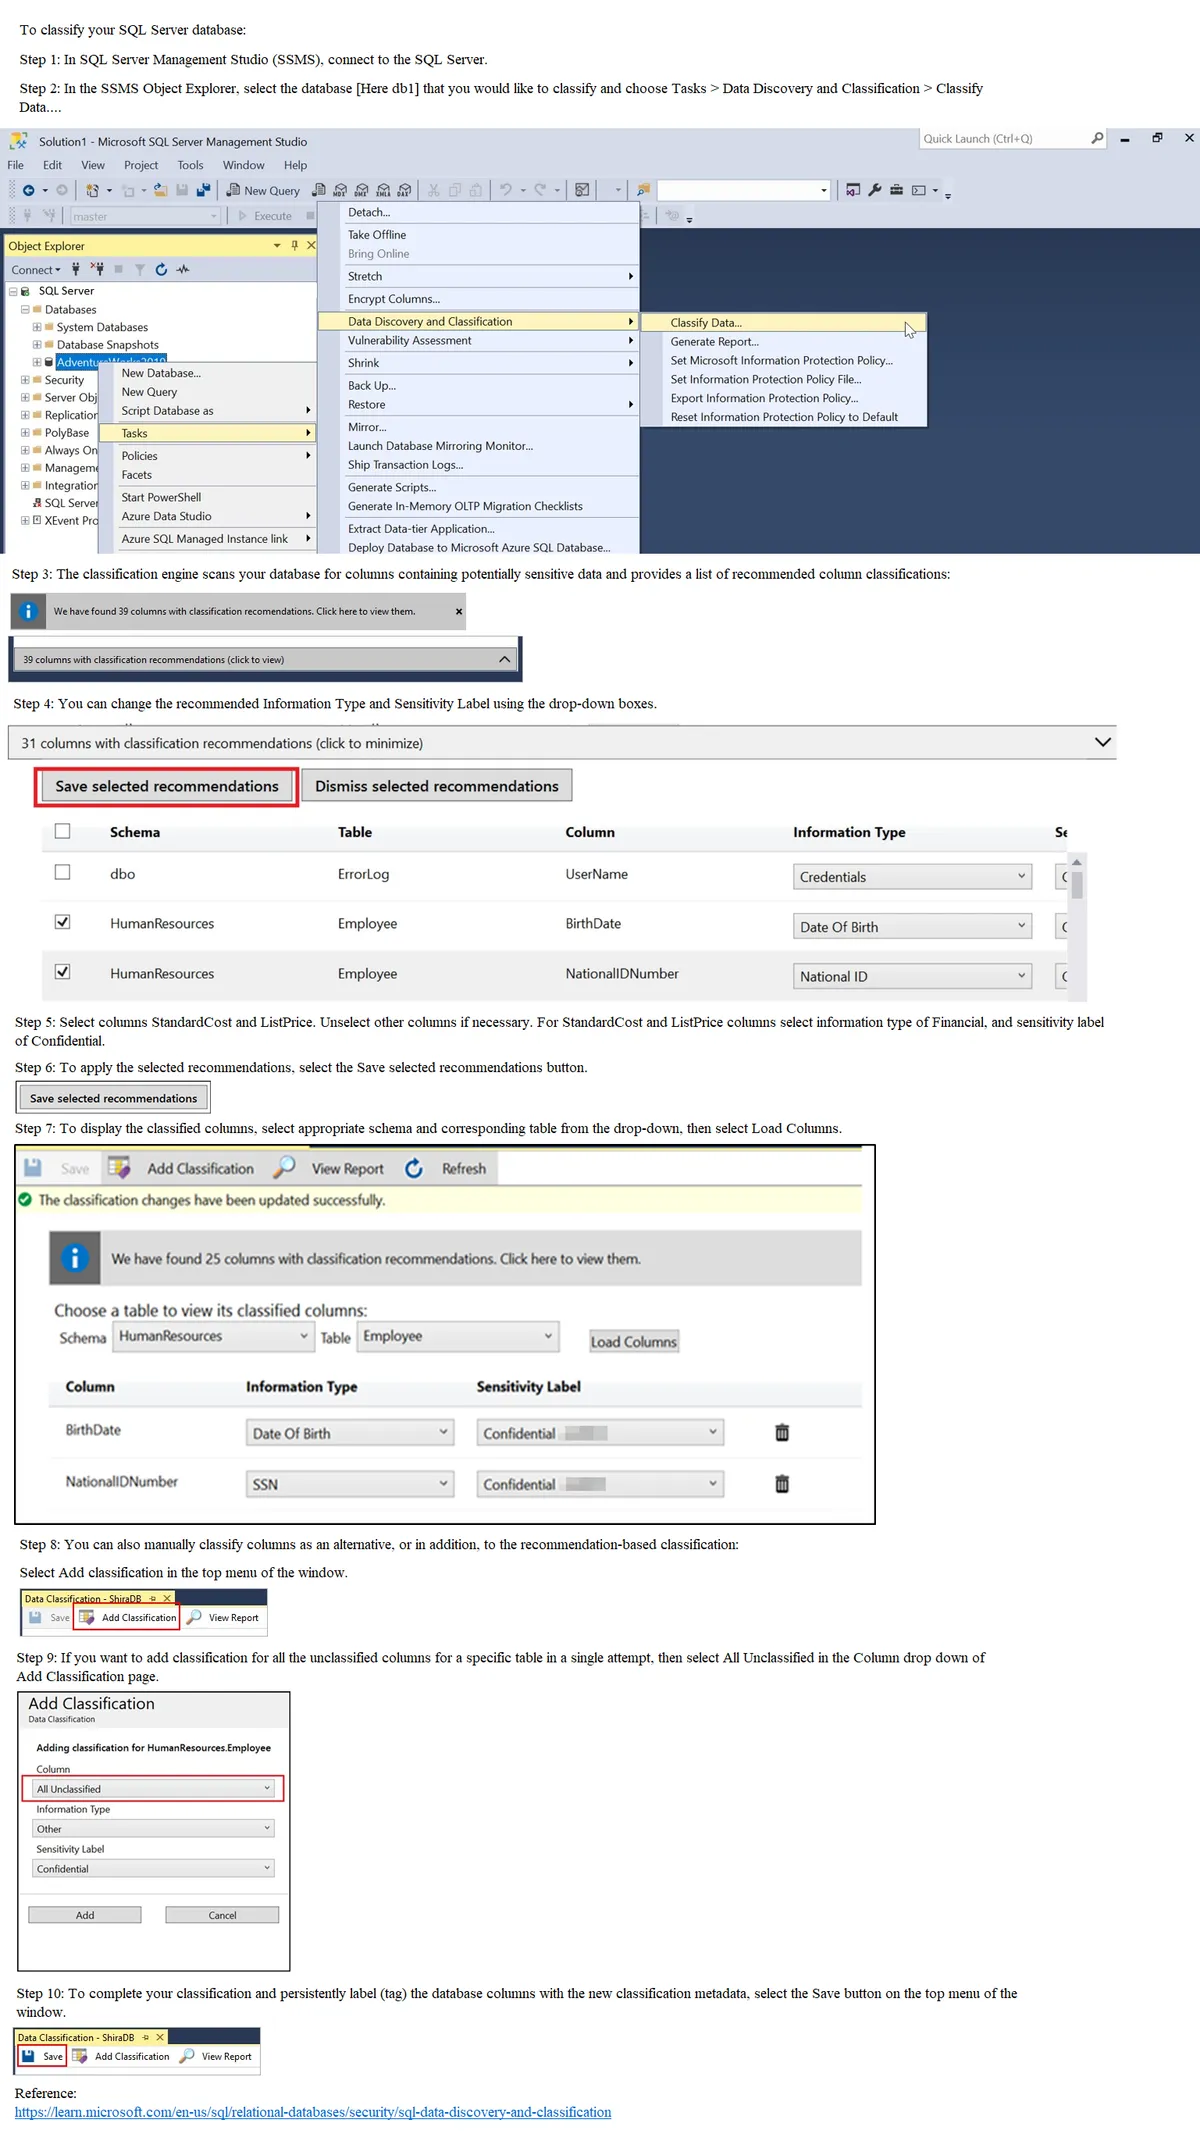The width and height of the screenshot is (1200, 2131).
Task: Click the View Report magnifier in the Load Columns screenshot
Action: (284, 1167)
